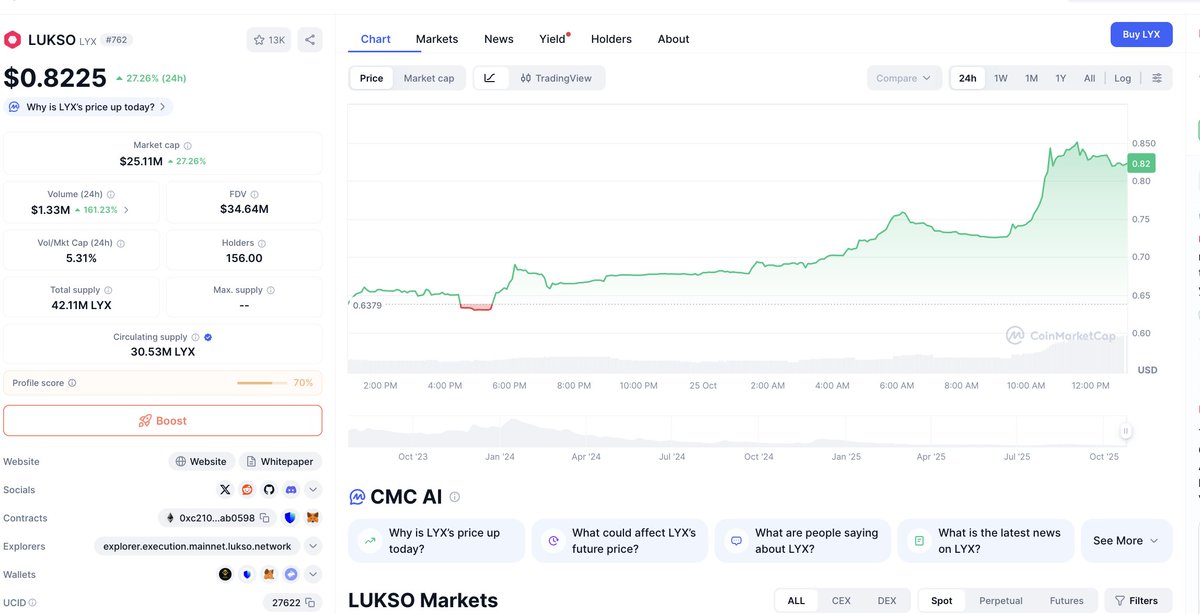This screenshot has width=1200, height=614.
Task: Open the Yield tab
Action: tap(553, 39)
